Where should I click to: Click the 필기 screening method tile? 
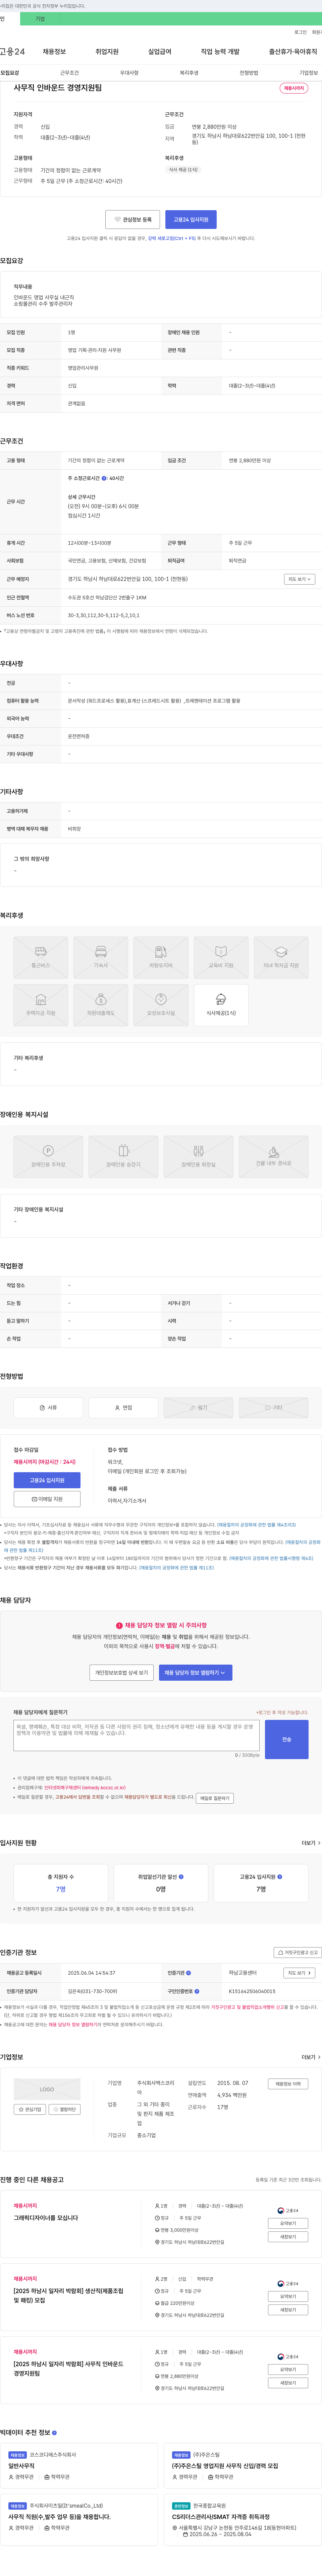[198, 1407]
